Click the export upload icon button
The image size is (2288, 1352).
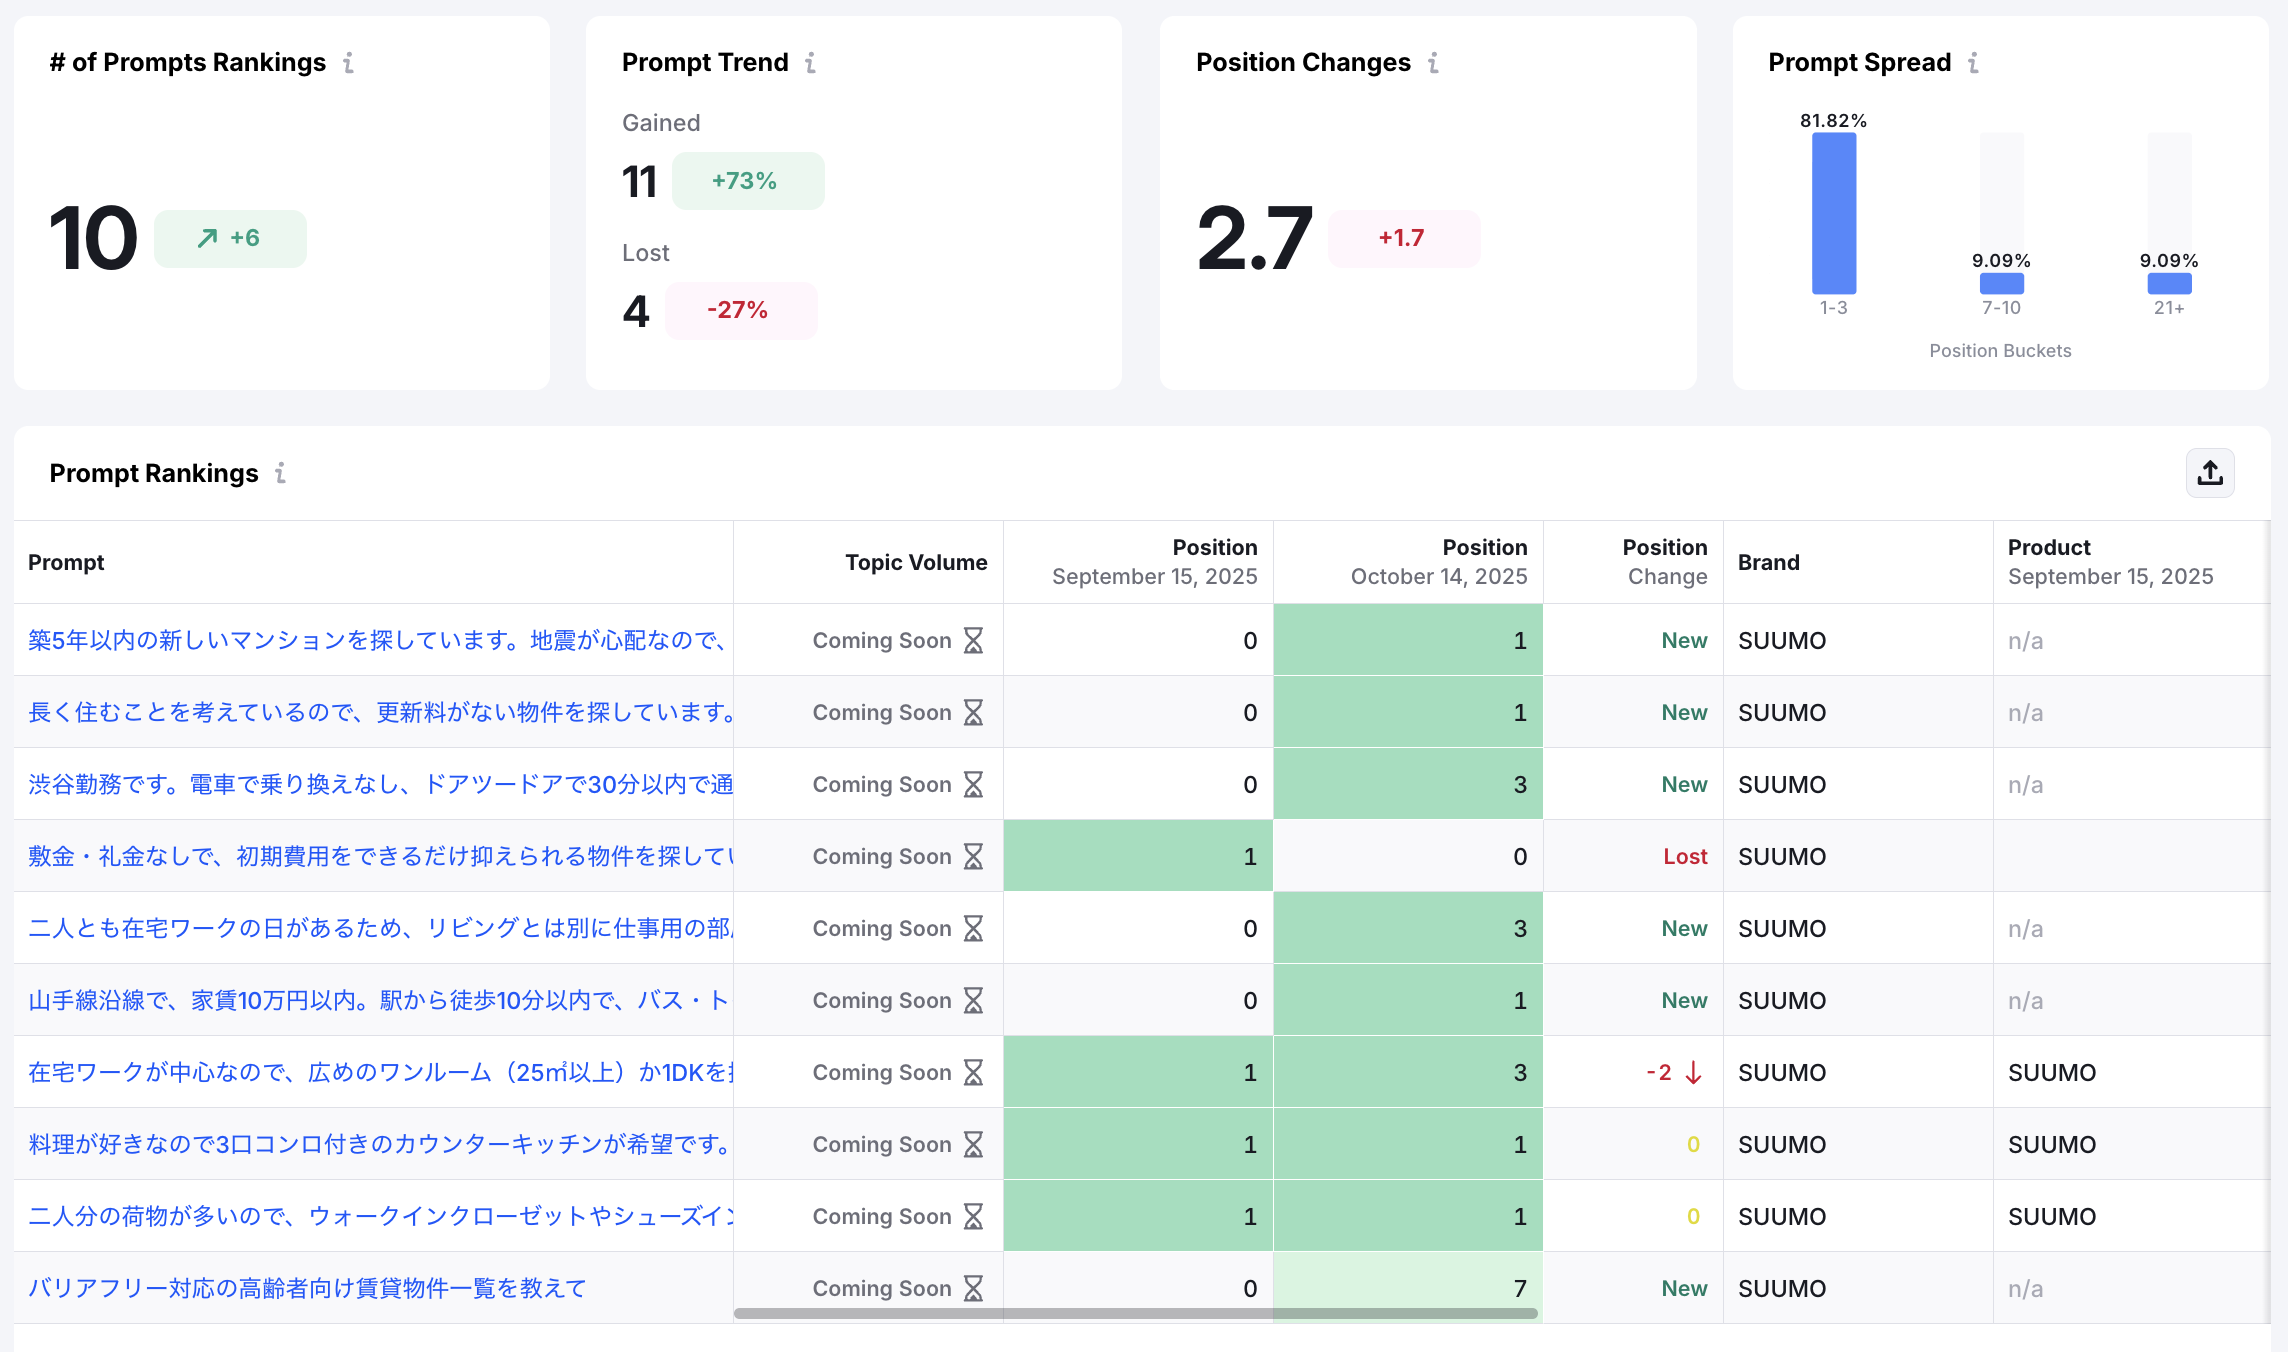coord(2210,473)
